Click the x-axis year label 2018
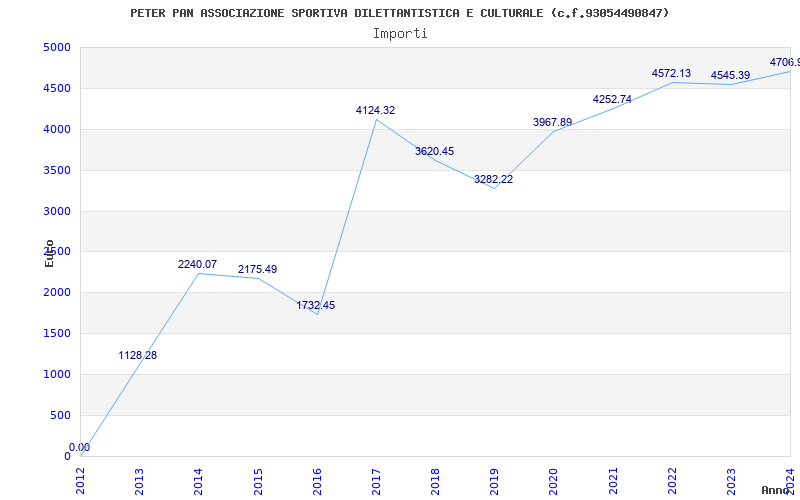The image size is (800, 500). click(x=436, y=481)
